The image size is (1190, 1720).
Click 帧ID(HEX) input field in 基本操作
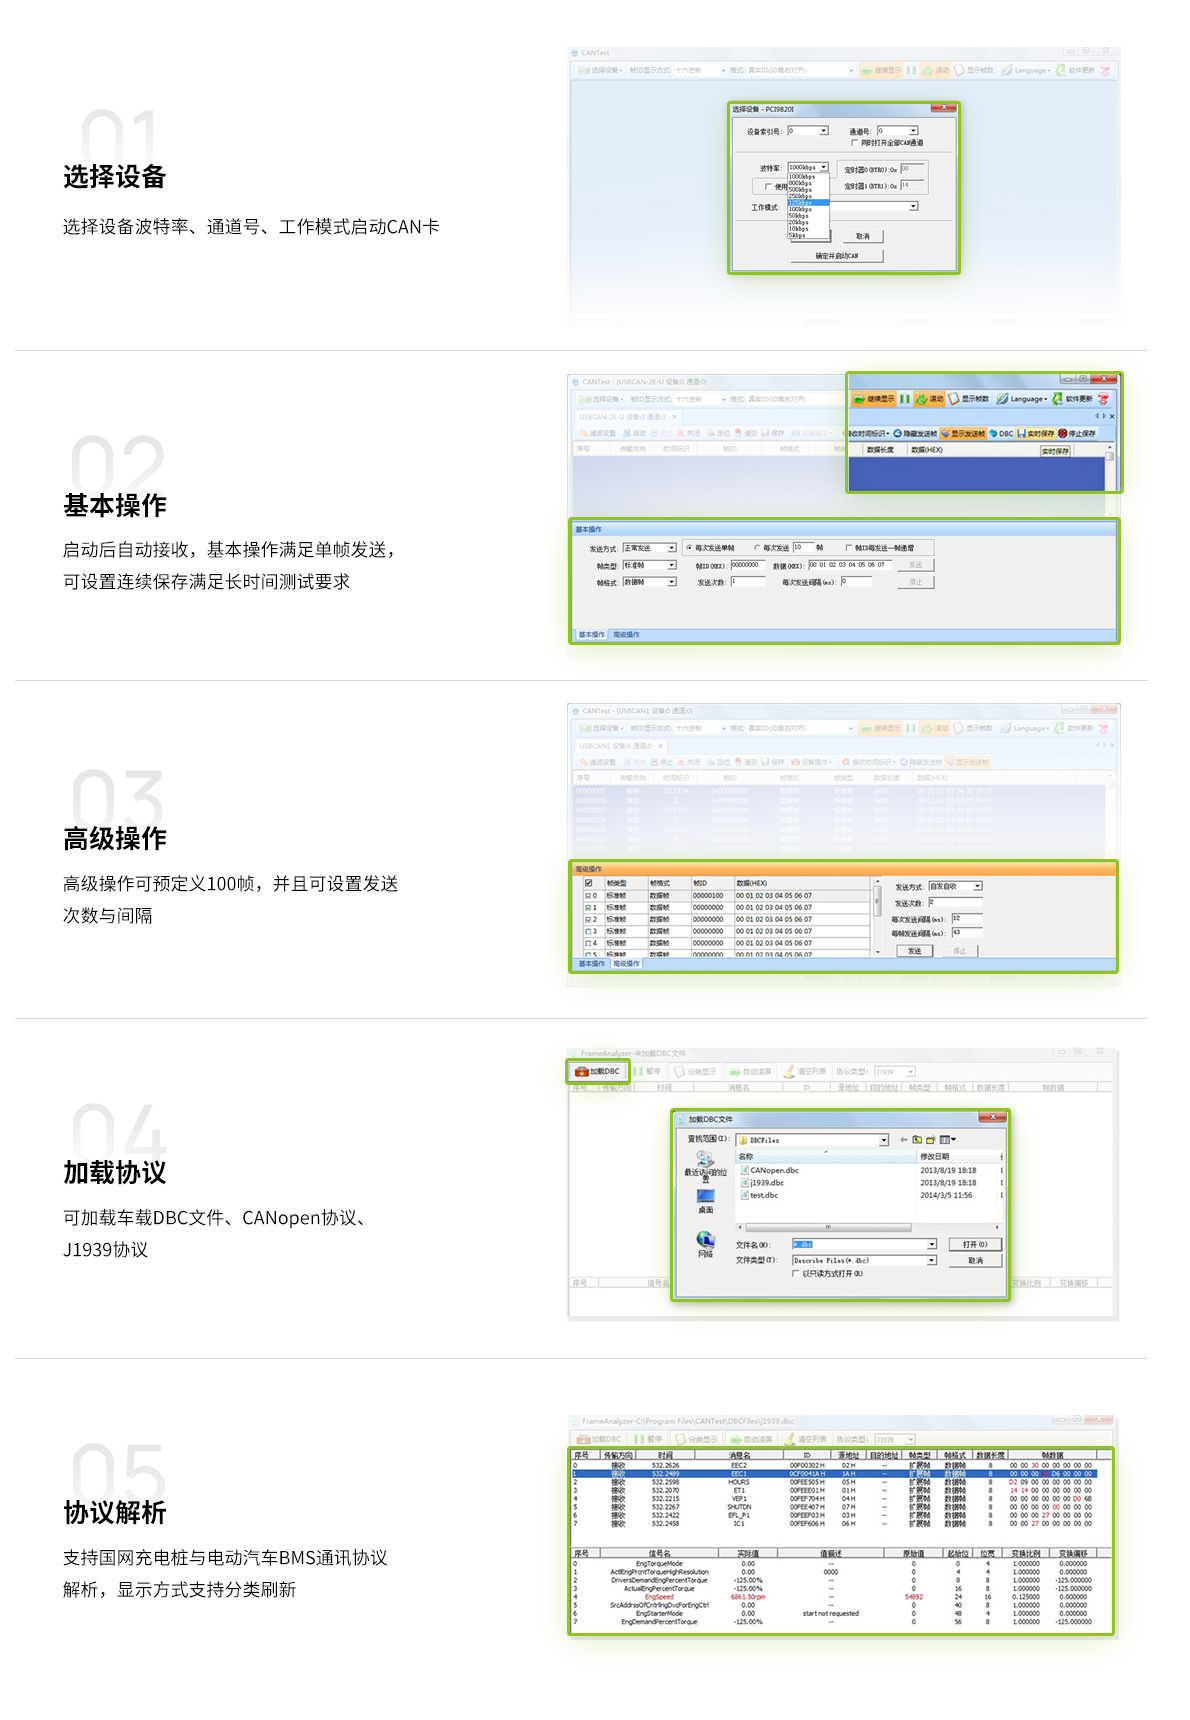pyautogui.click(x=748, y=565)
